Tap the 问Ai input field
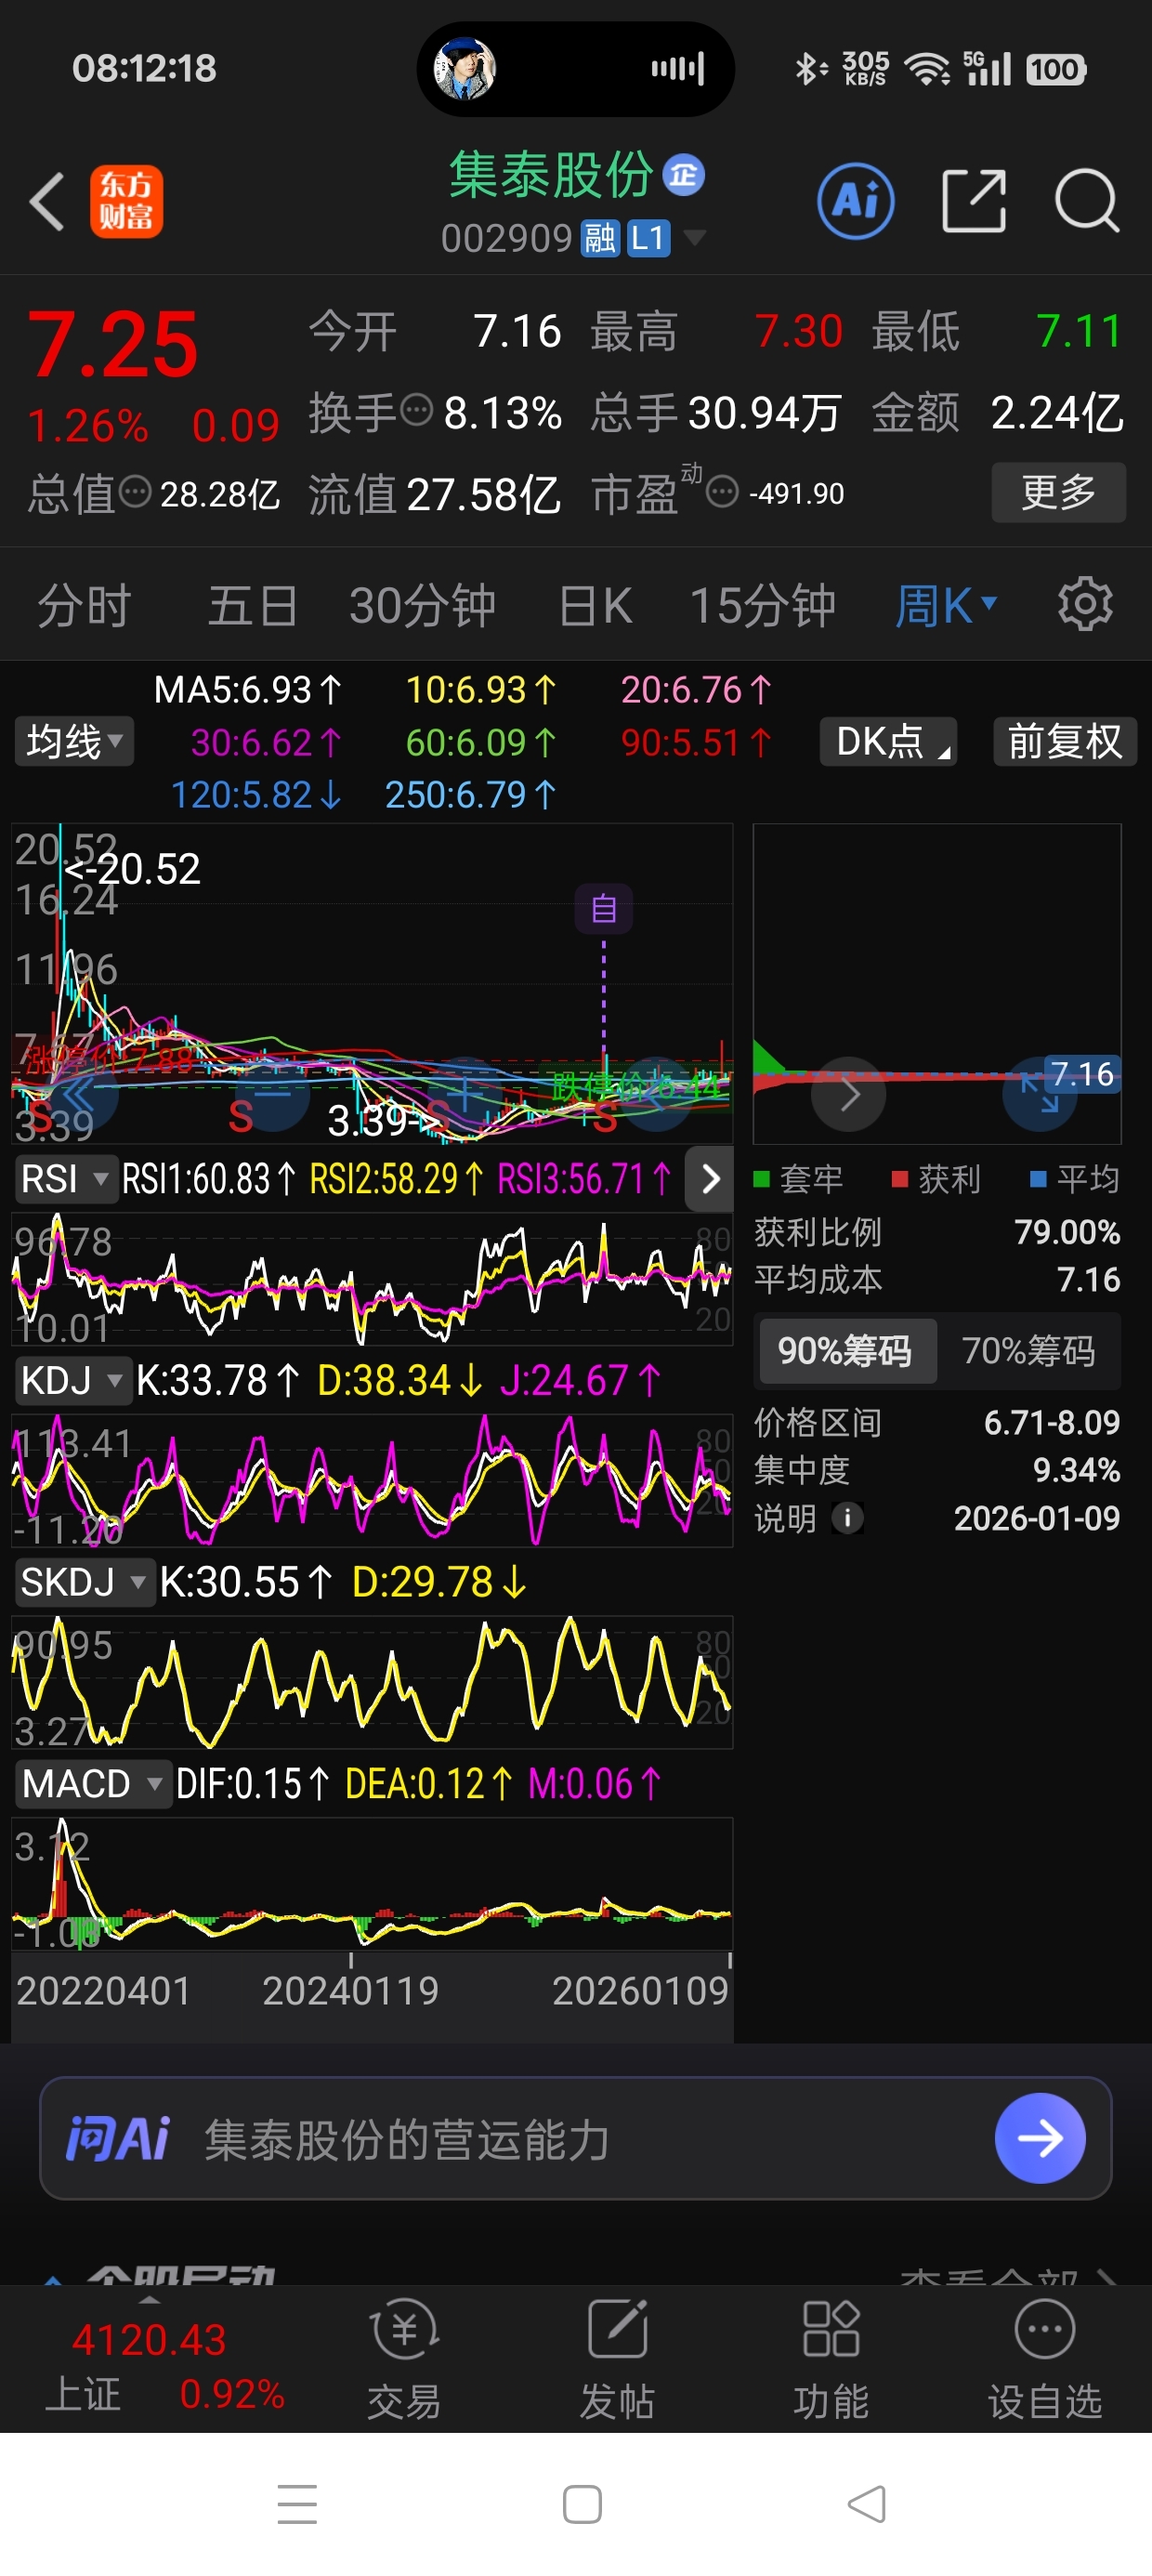Image resolution: width=1152 pixels, height=2576 pixels. point(575,2138)
